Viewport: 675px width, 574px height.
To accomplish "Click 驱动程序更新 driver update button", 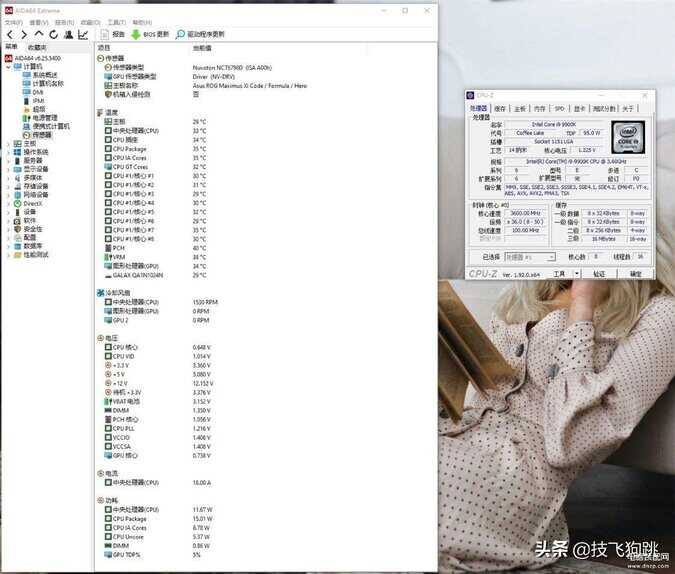I will point(200,34).
